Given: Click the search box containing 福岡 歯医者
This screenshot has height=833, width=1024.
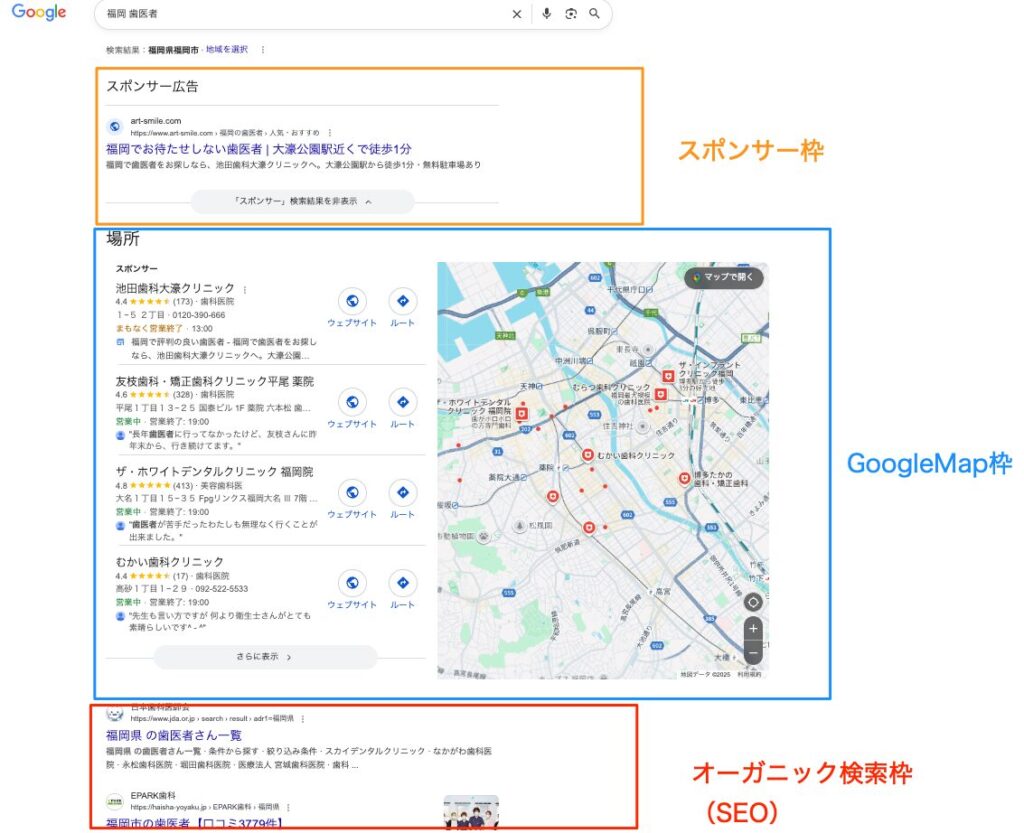Looking at the screenshot, I should tap(300, 14).
